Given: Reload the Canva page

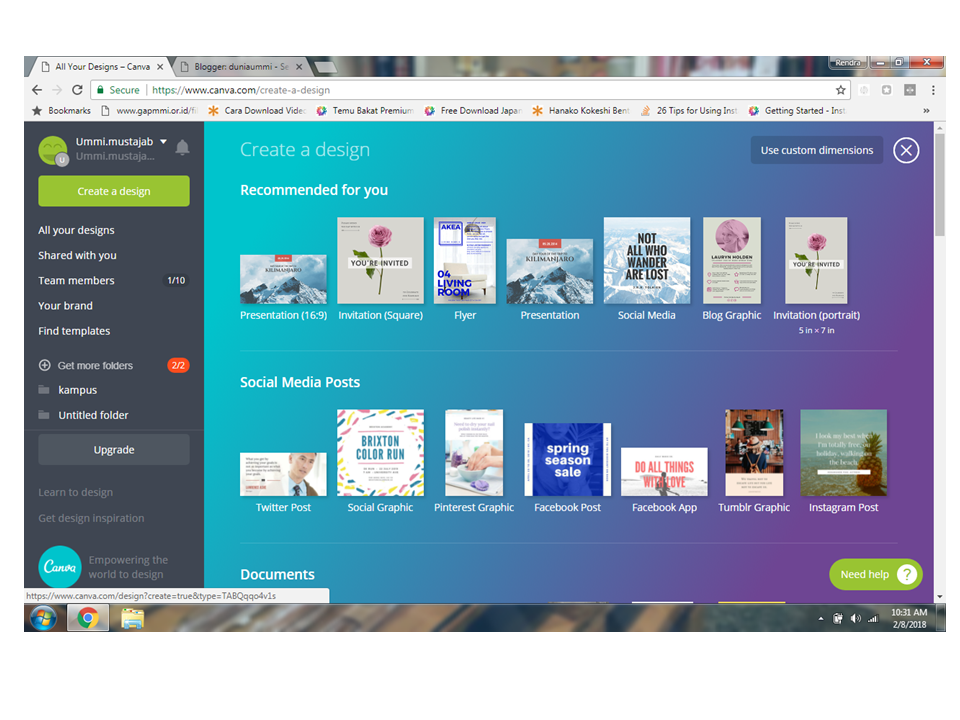Looking at the screenshot, I should coord(77,90).
